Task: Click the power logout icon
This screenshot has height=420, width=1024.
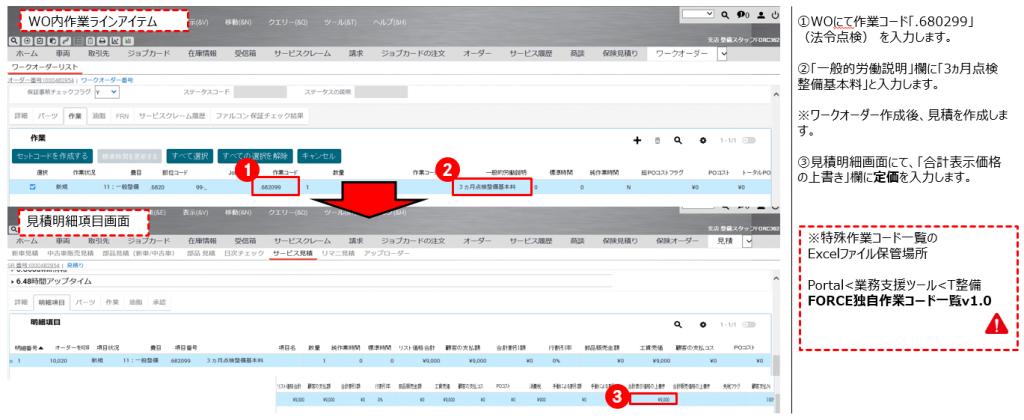Action: pos(775,15)
